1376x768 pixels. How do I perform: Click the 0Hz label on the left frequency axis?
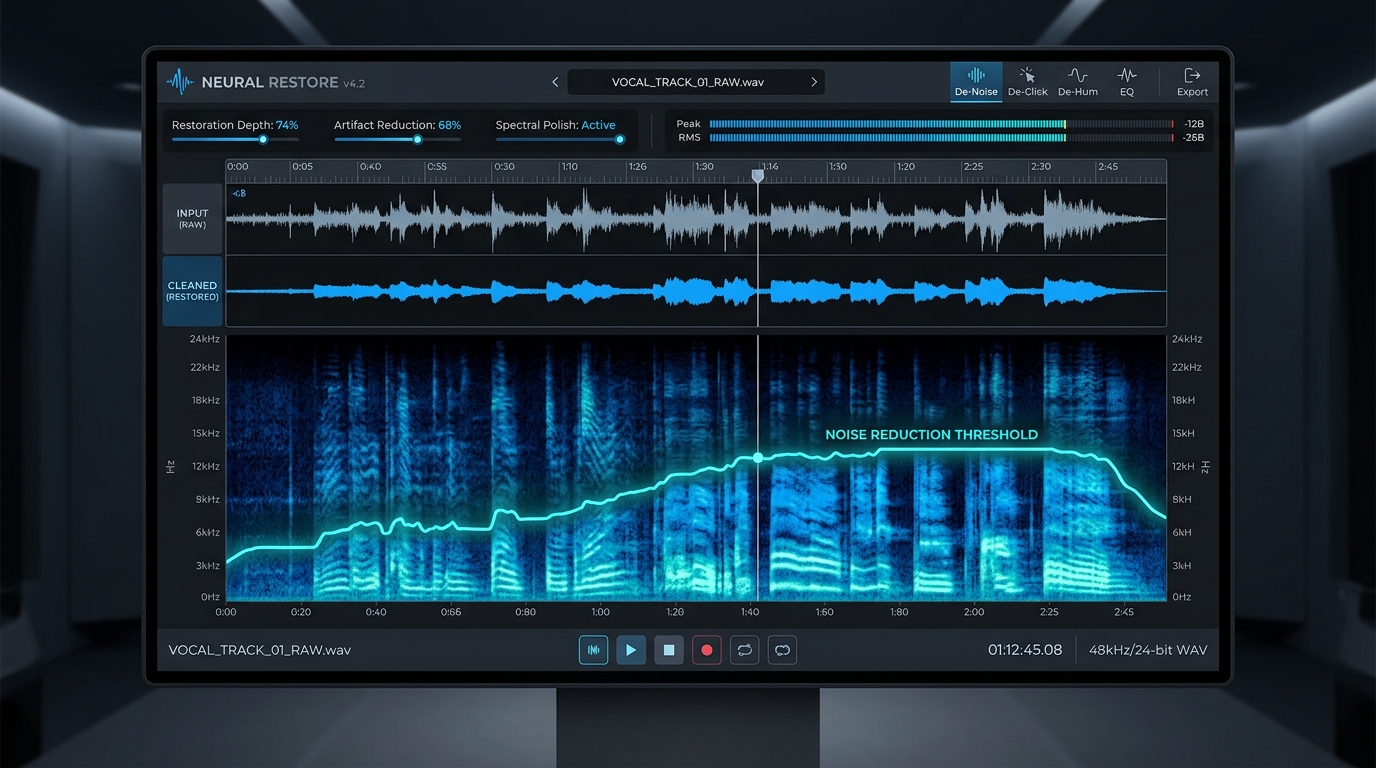click(x=210, y=597)
